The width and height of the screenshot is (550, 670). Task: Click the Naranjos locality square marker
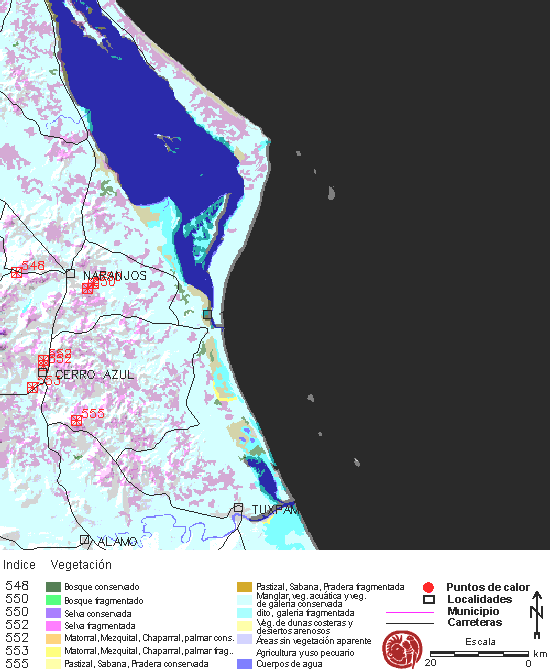(x=71, y=273)
